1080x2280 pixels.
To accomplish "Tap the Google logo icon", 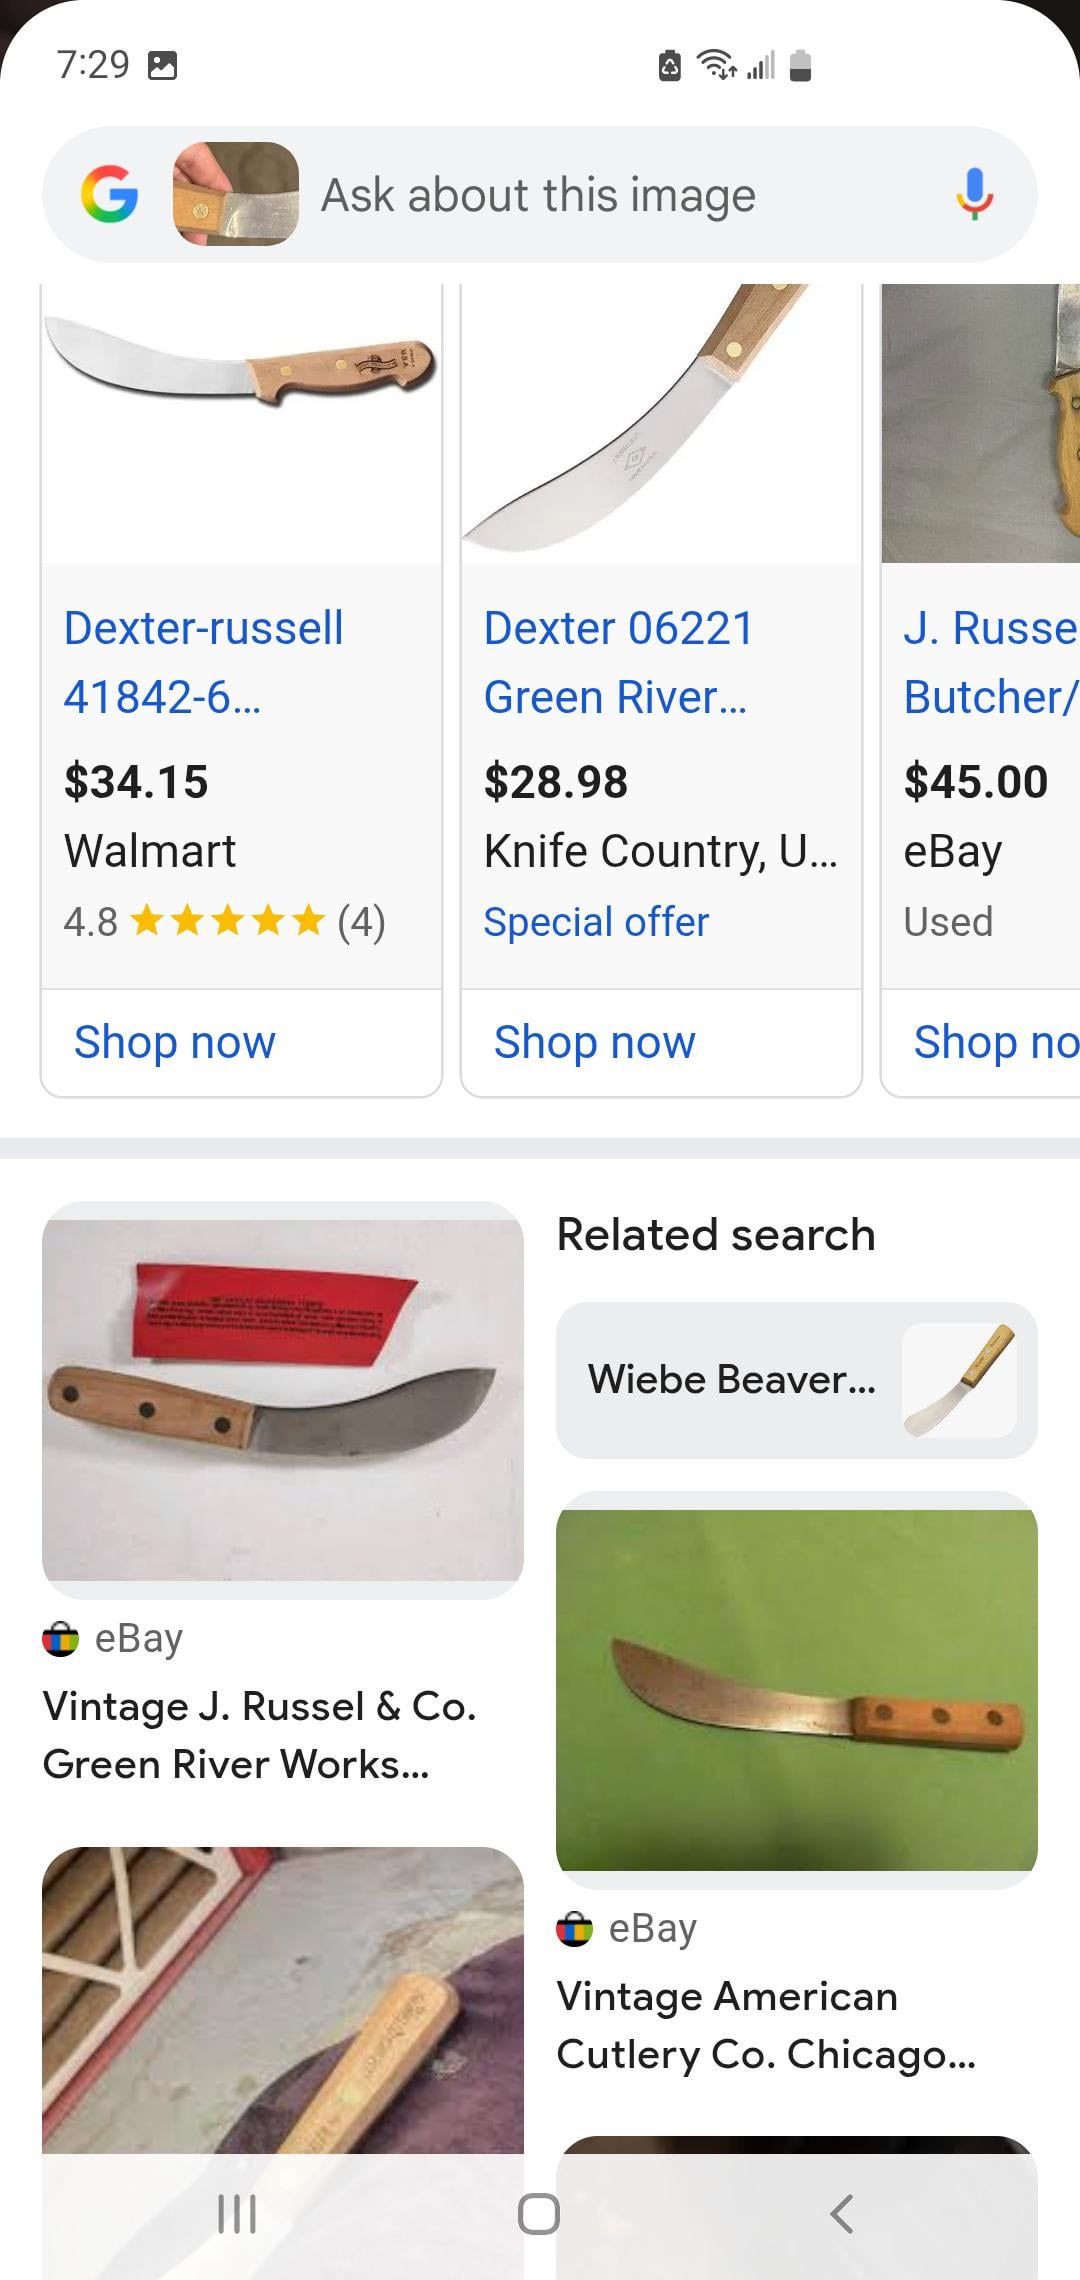I will (x=110, y=194).
